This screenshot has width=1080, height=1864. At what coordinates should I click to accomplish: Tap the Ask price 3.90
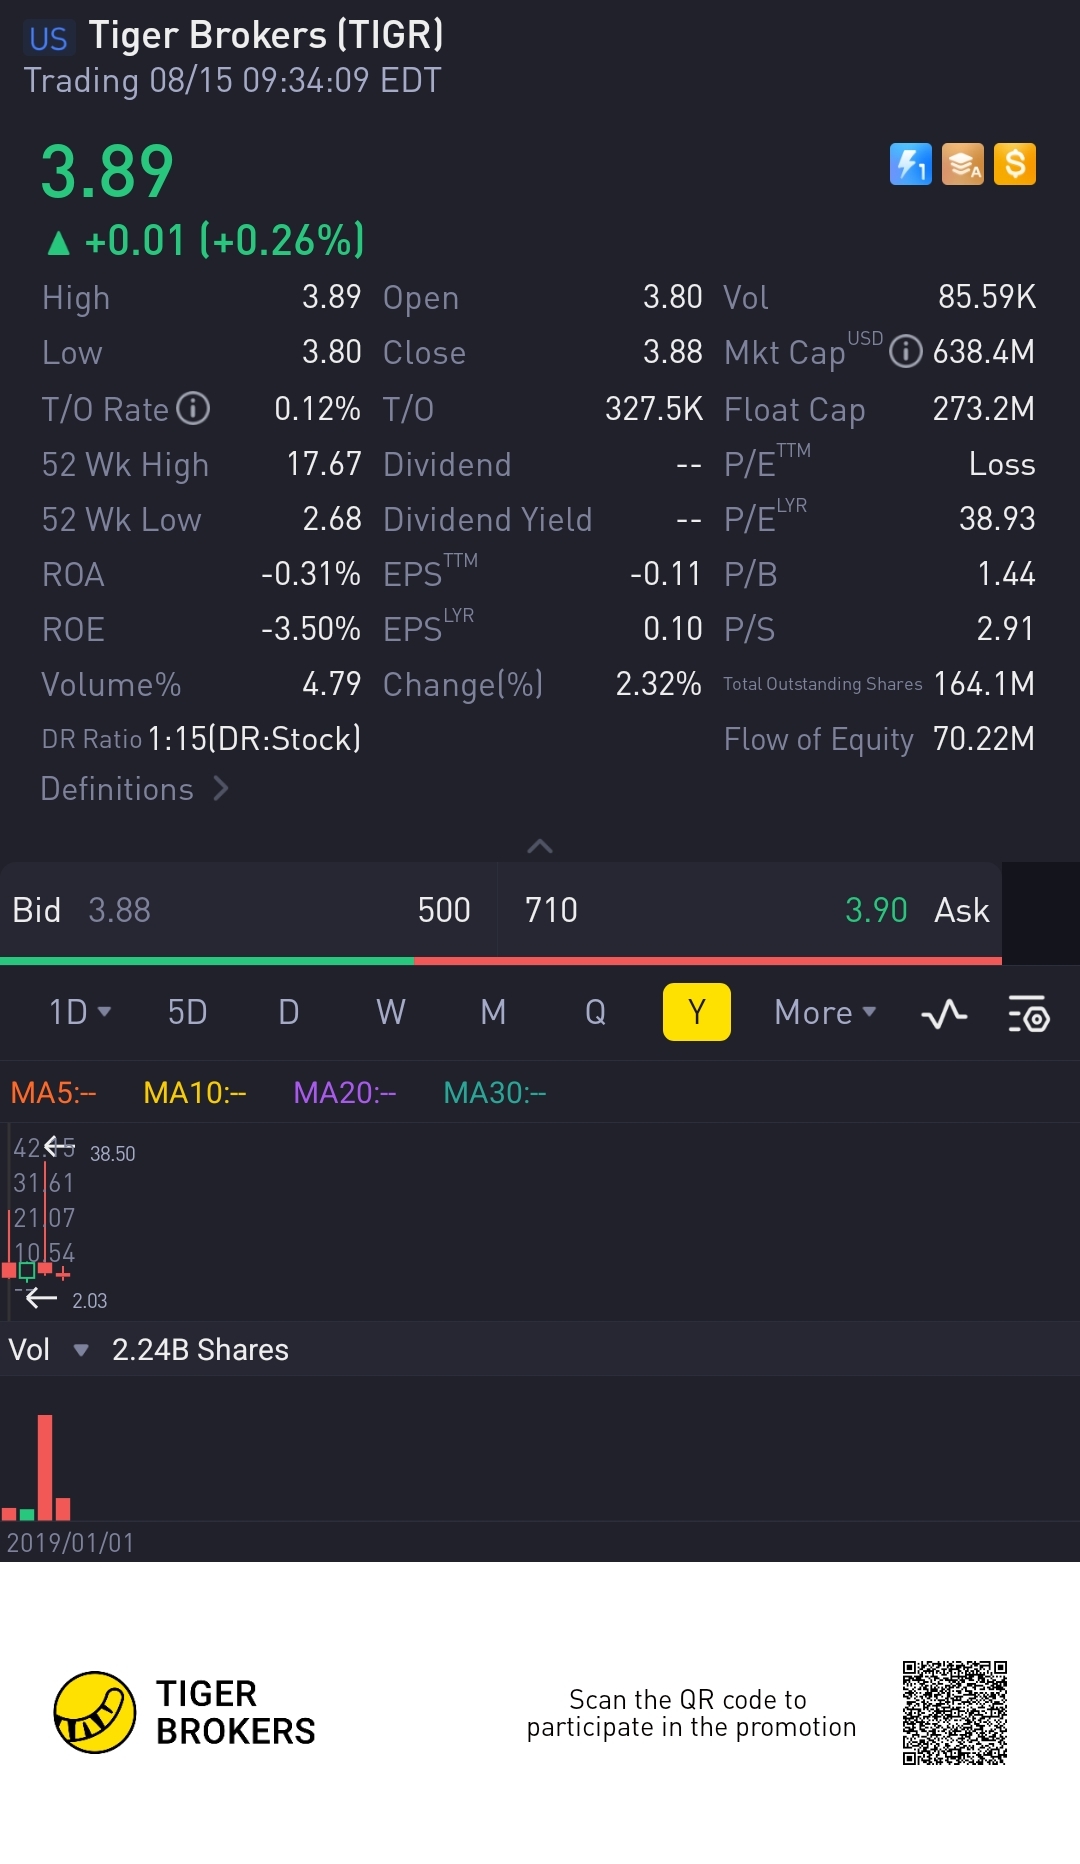pyautogui.click(x=875, y=910)
